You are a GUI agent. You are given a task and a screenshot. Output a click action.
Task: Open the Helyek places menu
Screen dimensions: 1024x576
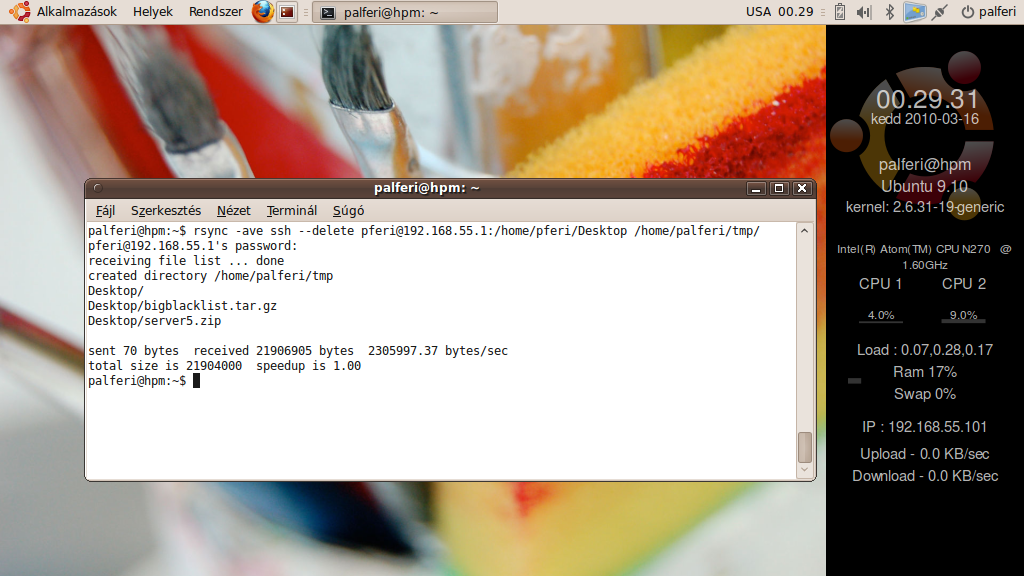(x=153, y=12)
